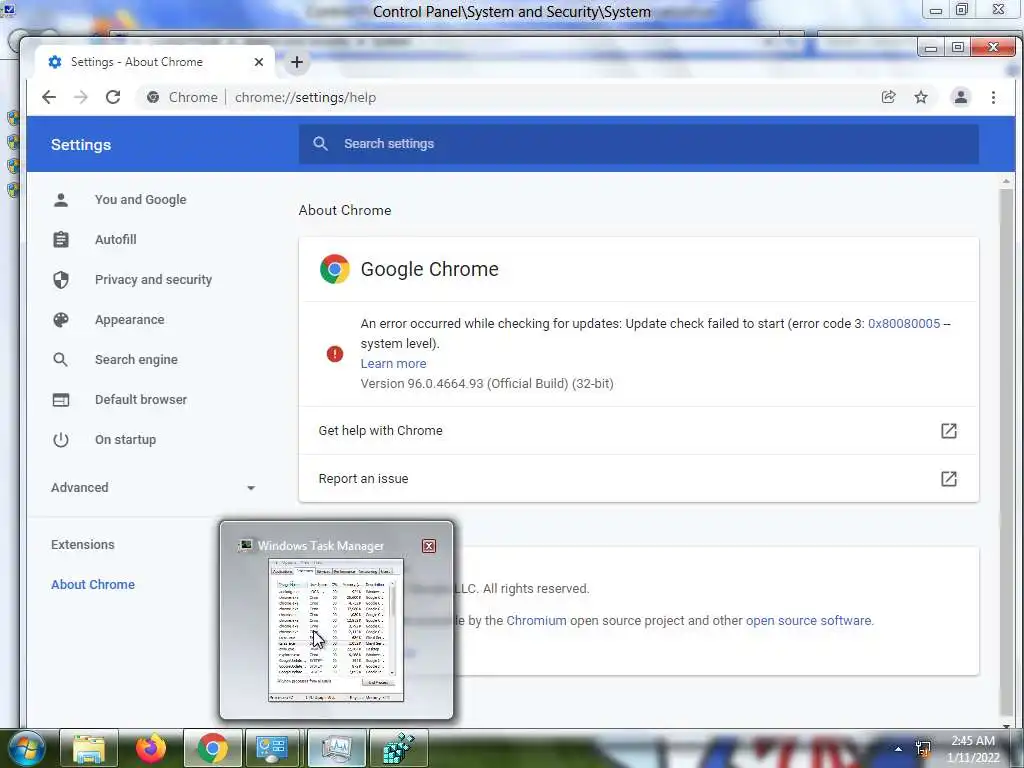
Task: Open external link icon for Report an issue
Action: (948, 479)
